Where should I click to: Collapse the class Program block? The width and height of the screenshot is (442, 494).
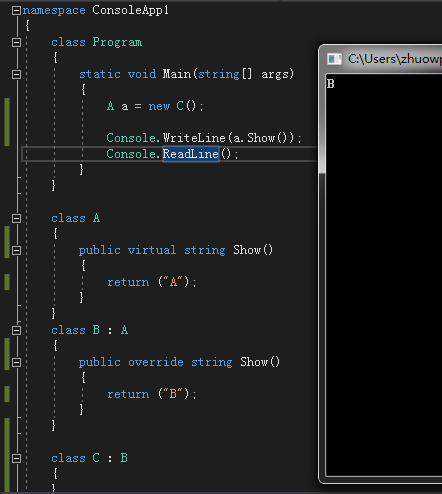(x=16, y=42)
